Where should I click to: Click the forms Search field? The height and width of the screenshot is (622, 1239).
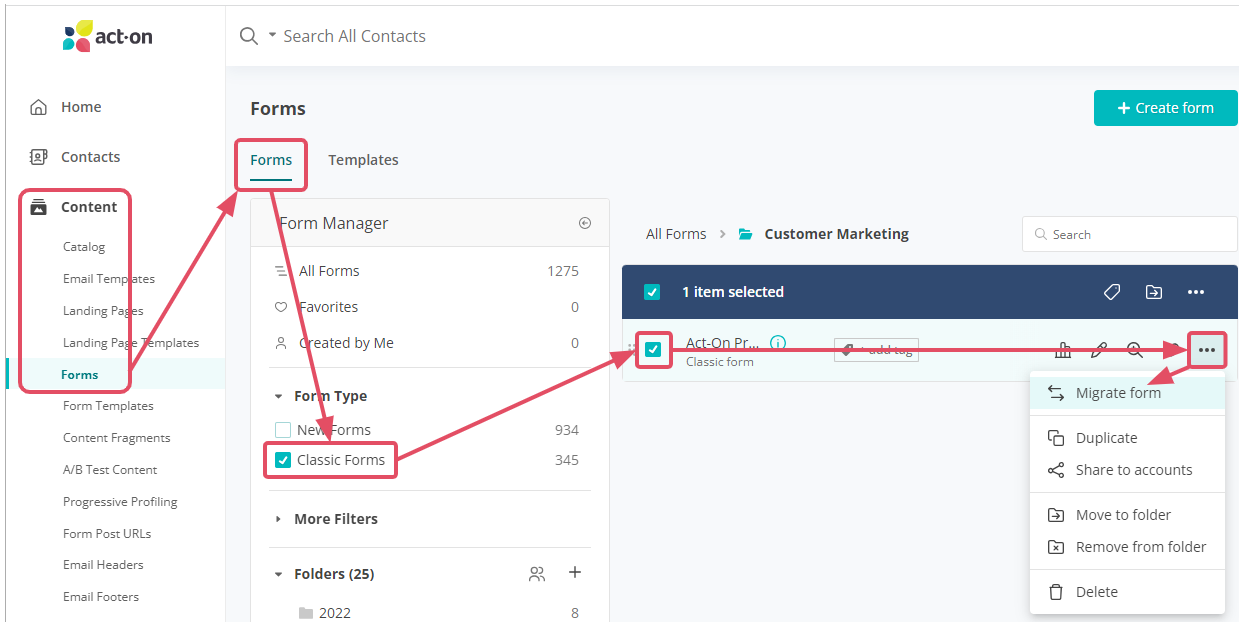(1130, 234)
